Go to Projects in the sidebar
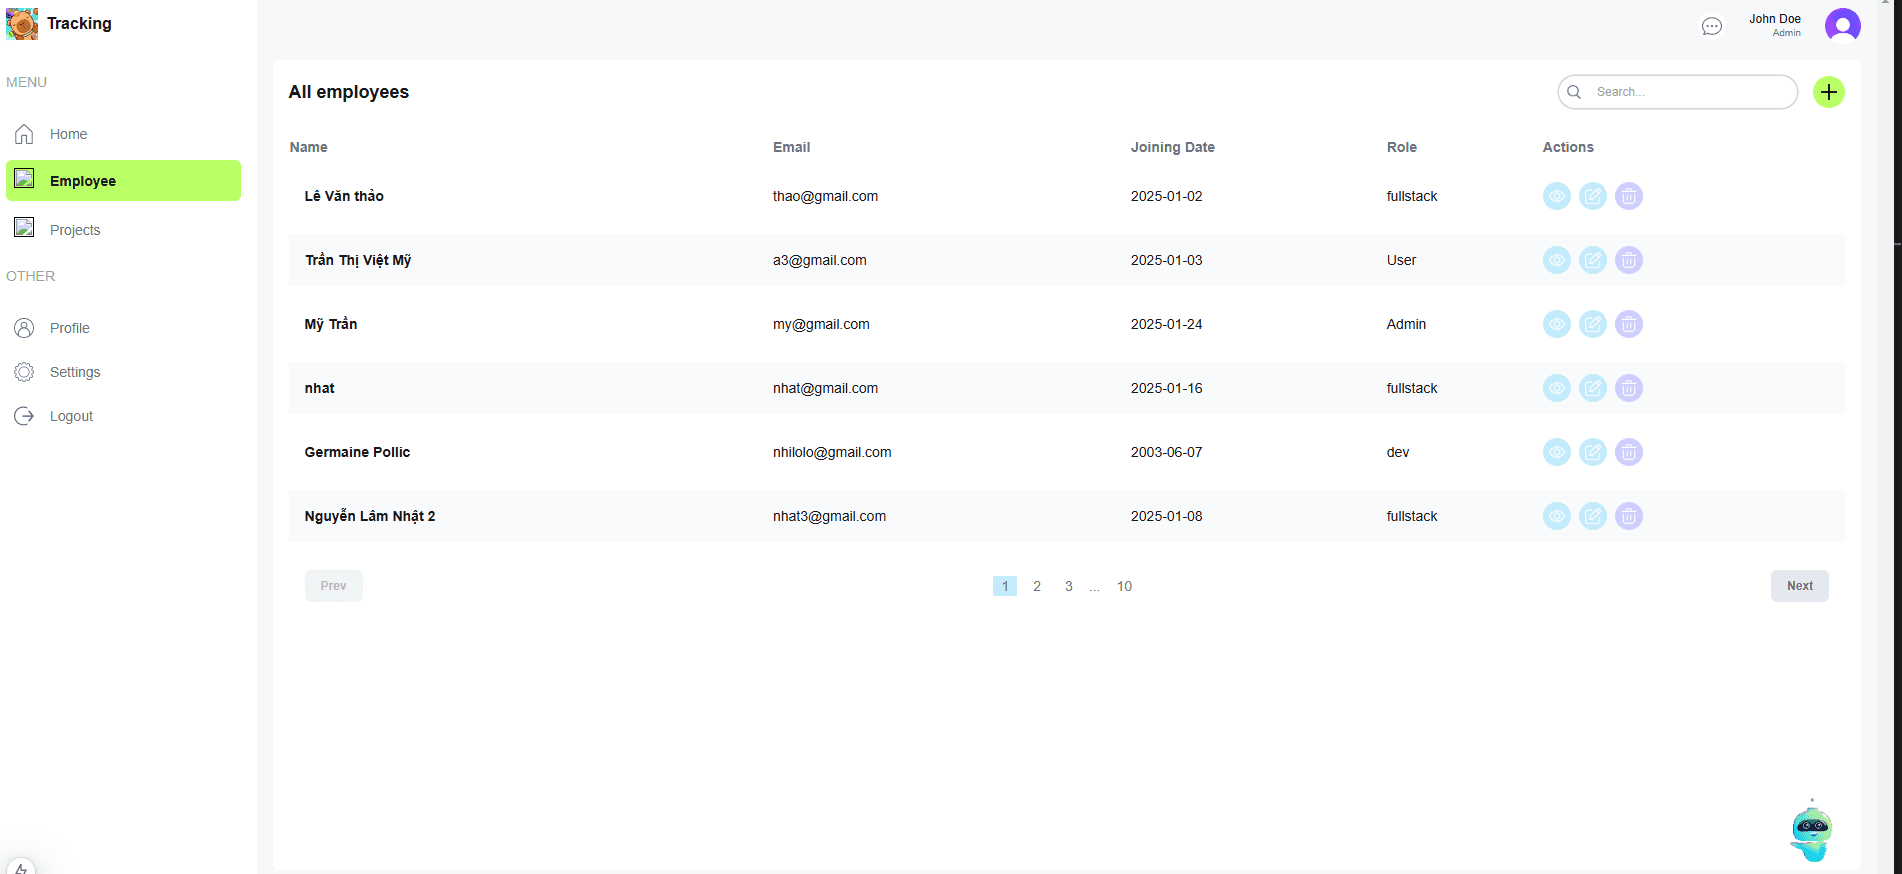The height and width of the screenshot is (874, 1902). click(75, 230)
